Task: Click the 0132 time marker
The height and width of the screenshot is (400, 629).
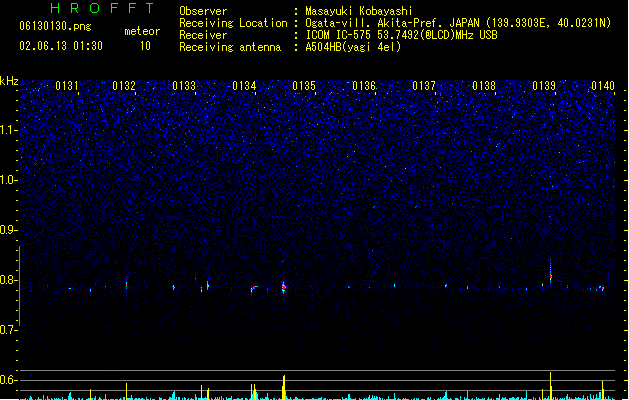Action: 124,86
